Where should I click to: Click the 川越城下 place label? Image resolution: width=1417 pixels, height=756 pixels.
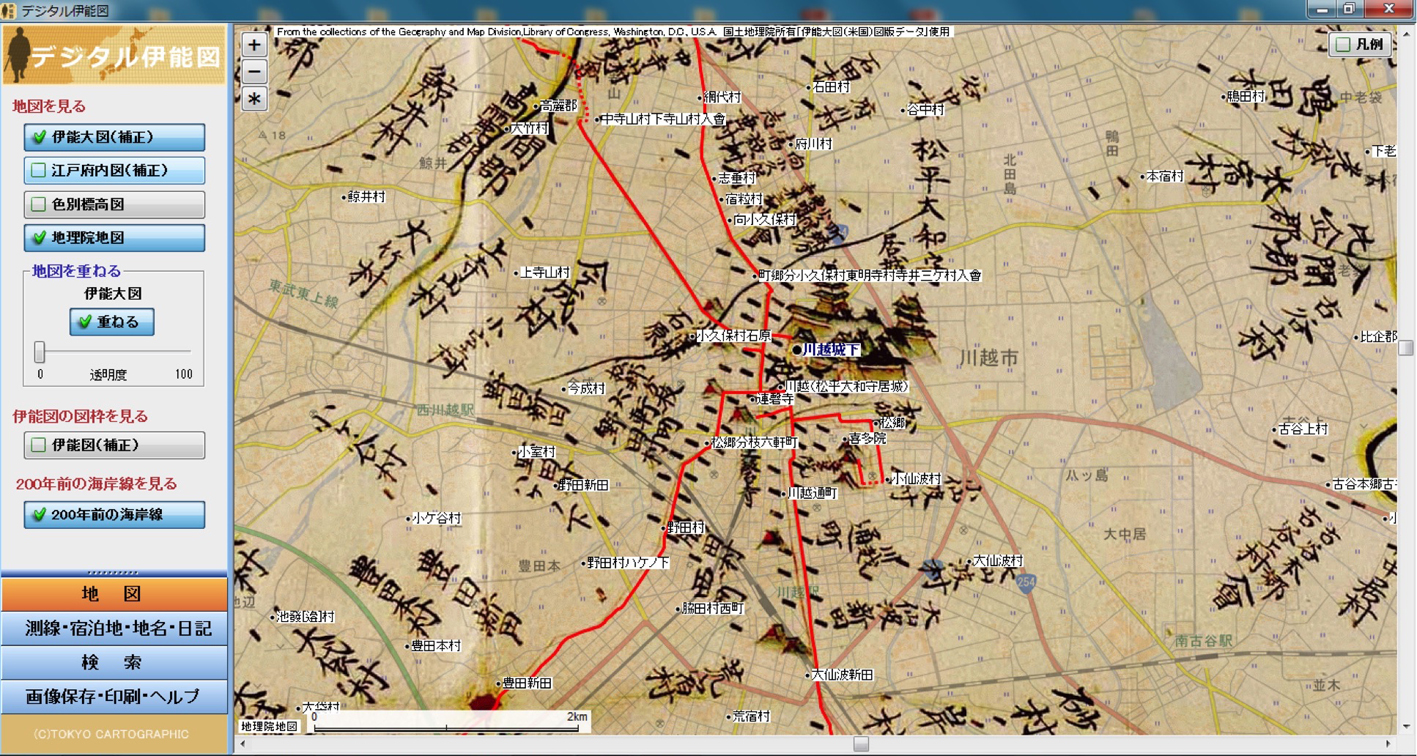coord(831,350)
